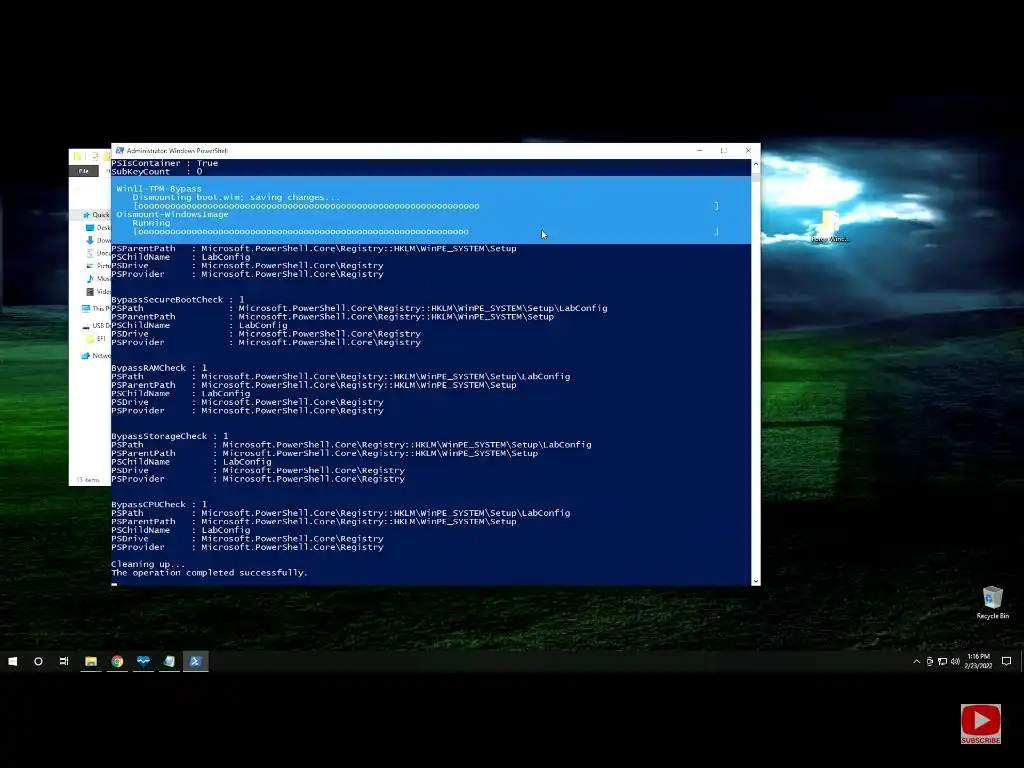
Task: Open the clock showing 1:16 PM
Action: click(978, 661)
